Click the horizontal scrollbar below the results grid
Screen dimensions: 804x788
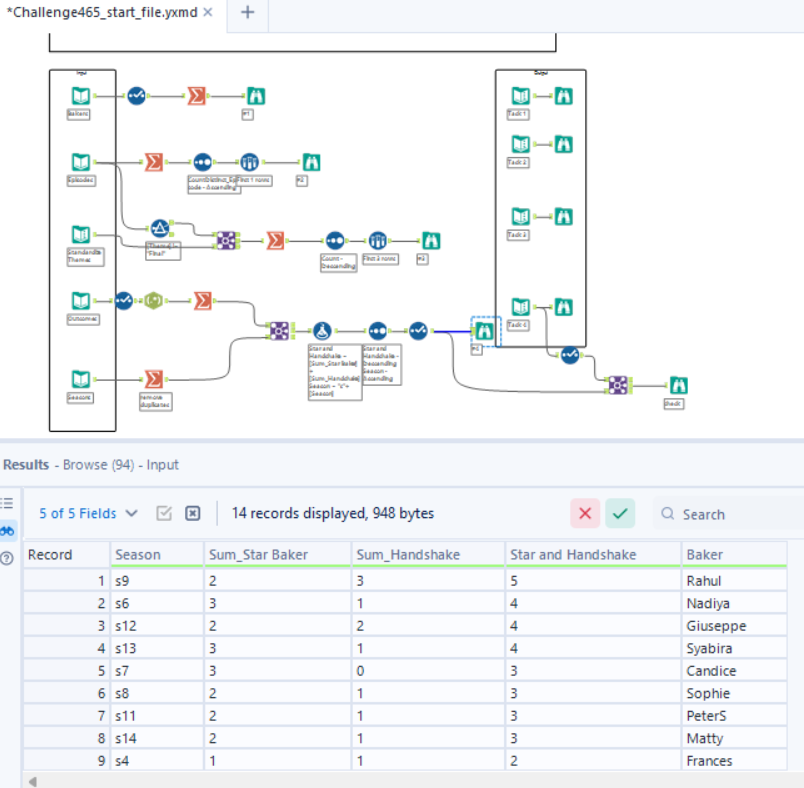click(400, 779)
